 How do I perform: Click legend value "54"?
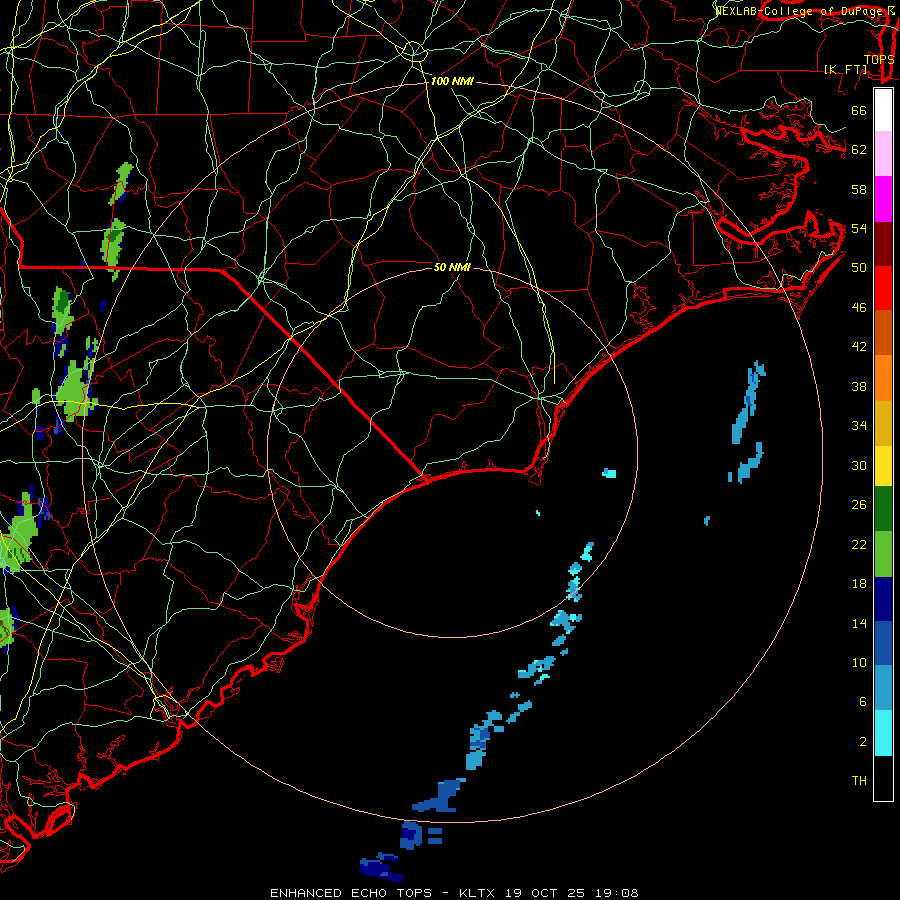point(859,228)
